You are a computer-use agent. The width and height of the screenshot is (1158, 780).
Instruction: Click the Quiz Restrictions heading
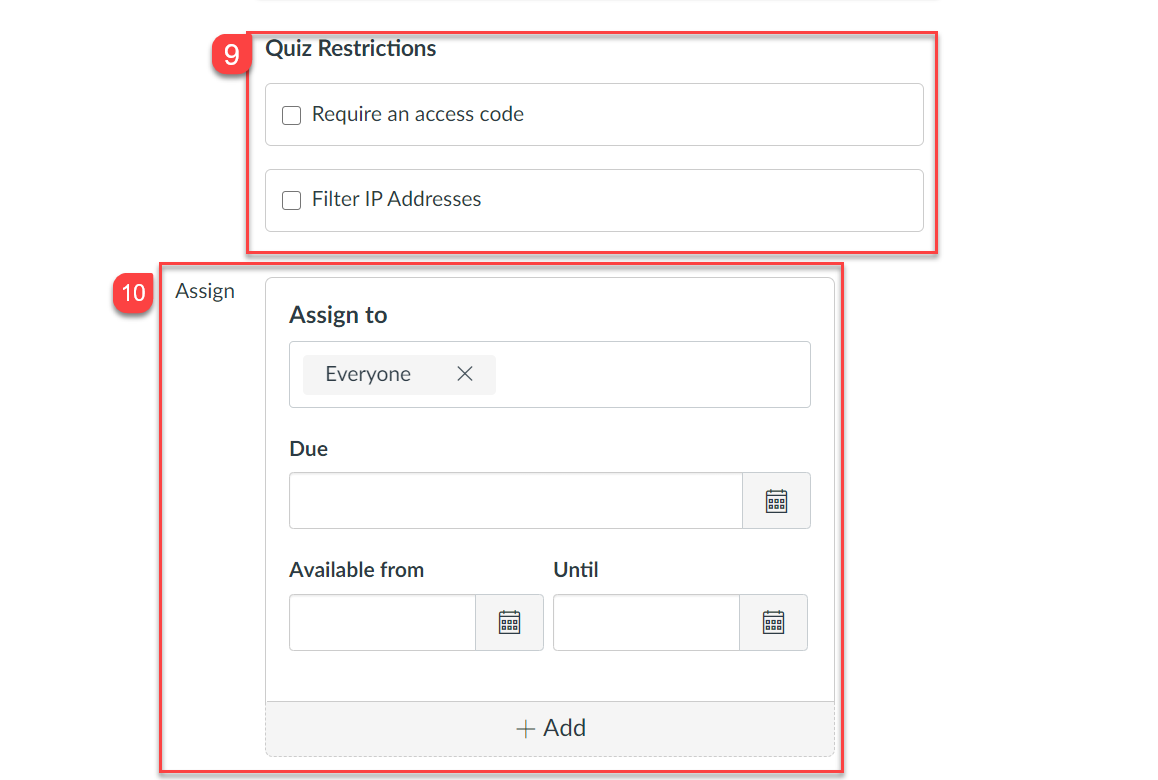coord(351,49)
